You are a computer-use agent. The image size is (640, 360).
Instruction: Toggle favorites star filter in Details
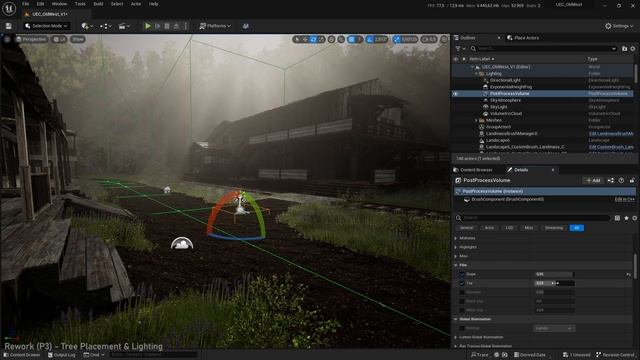[x=626, y=218]
